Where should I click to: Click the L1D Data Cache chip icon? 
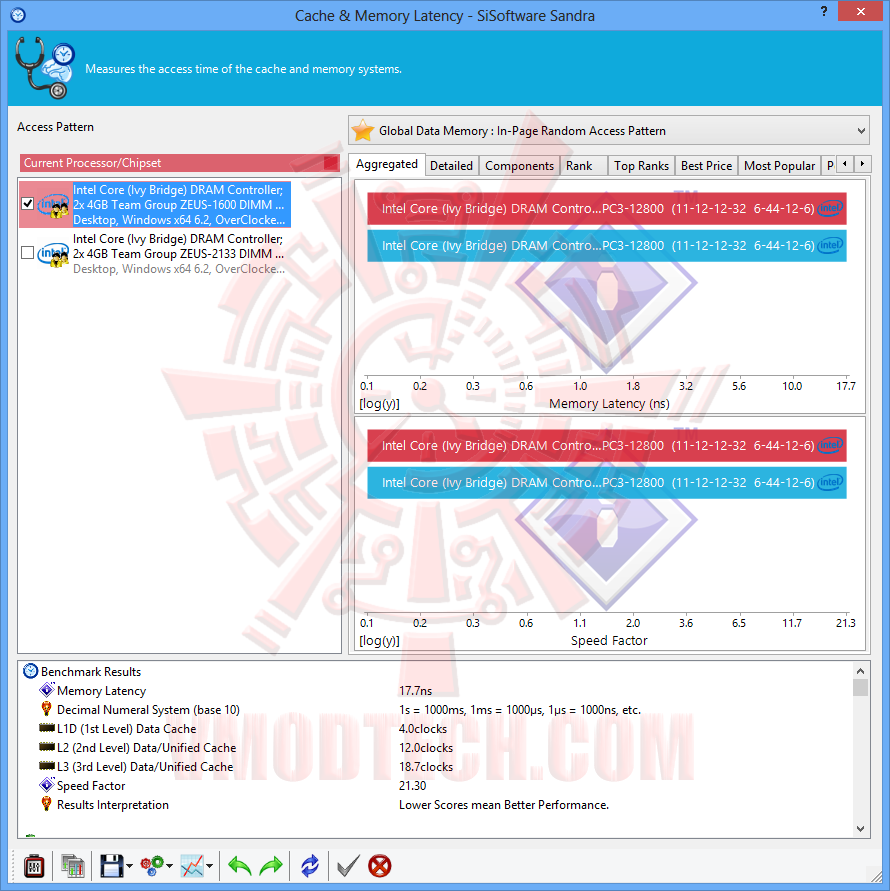pos(47,728)
